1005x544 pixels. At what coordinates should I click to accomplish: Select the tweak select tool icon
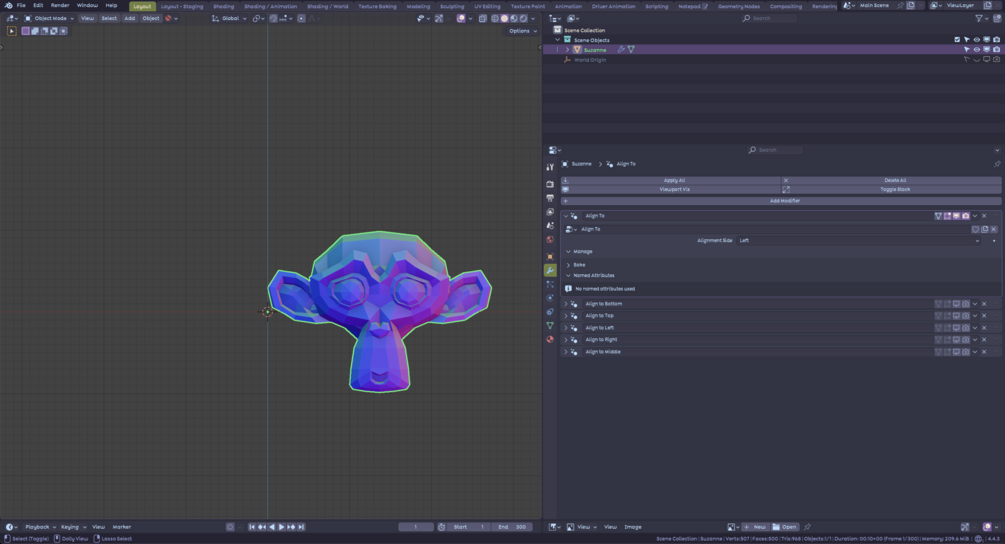point(12,31)
